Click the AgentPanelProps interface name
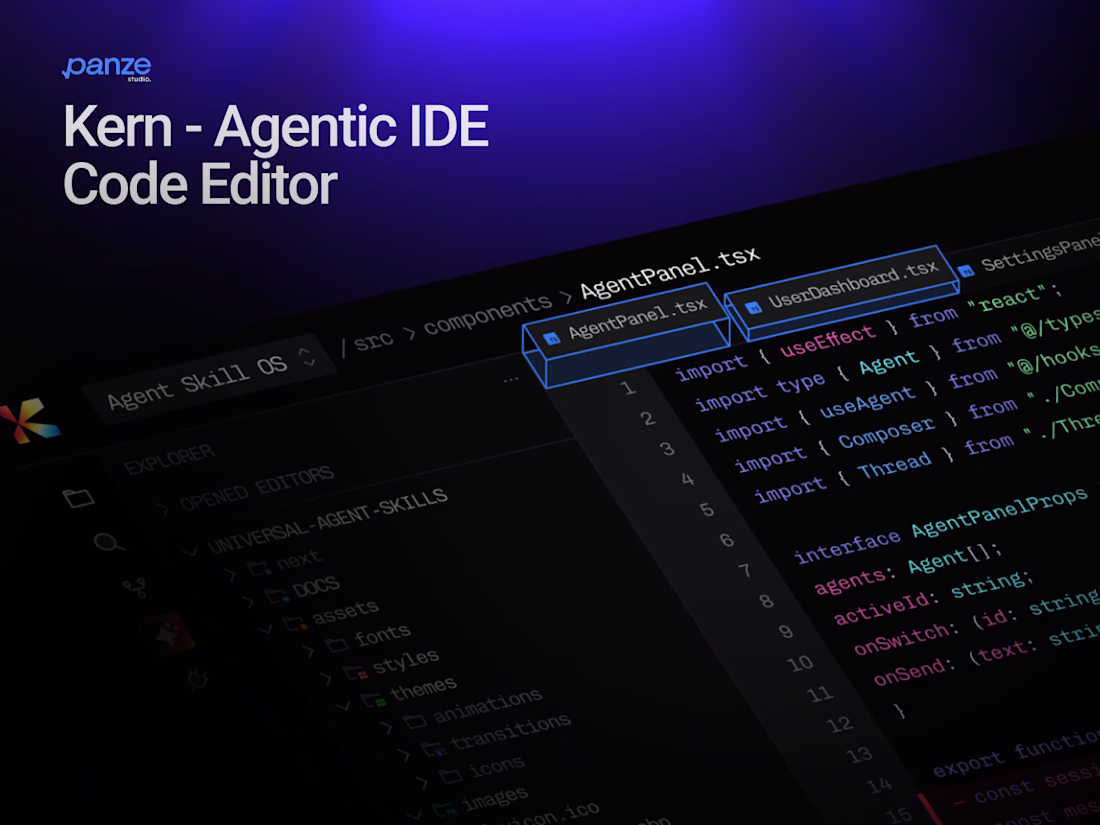The height and width of the screenshot is (825, 1100). click(1000, 511)
